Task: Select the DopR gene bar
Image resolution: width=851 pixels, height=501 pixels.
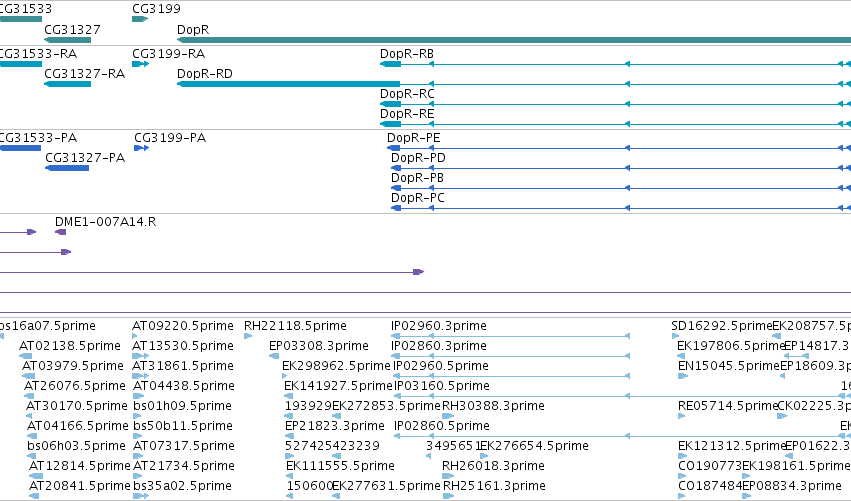Action: [x=514, y=40]
